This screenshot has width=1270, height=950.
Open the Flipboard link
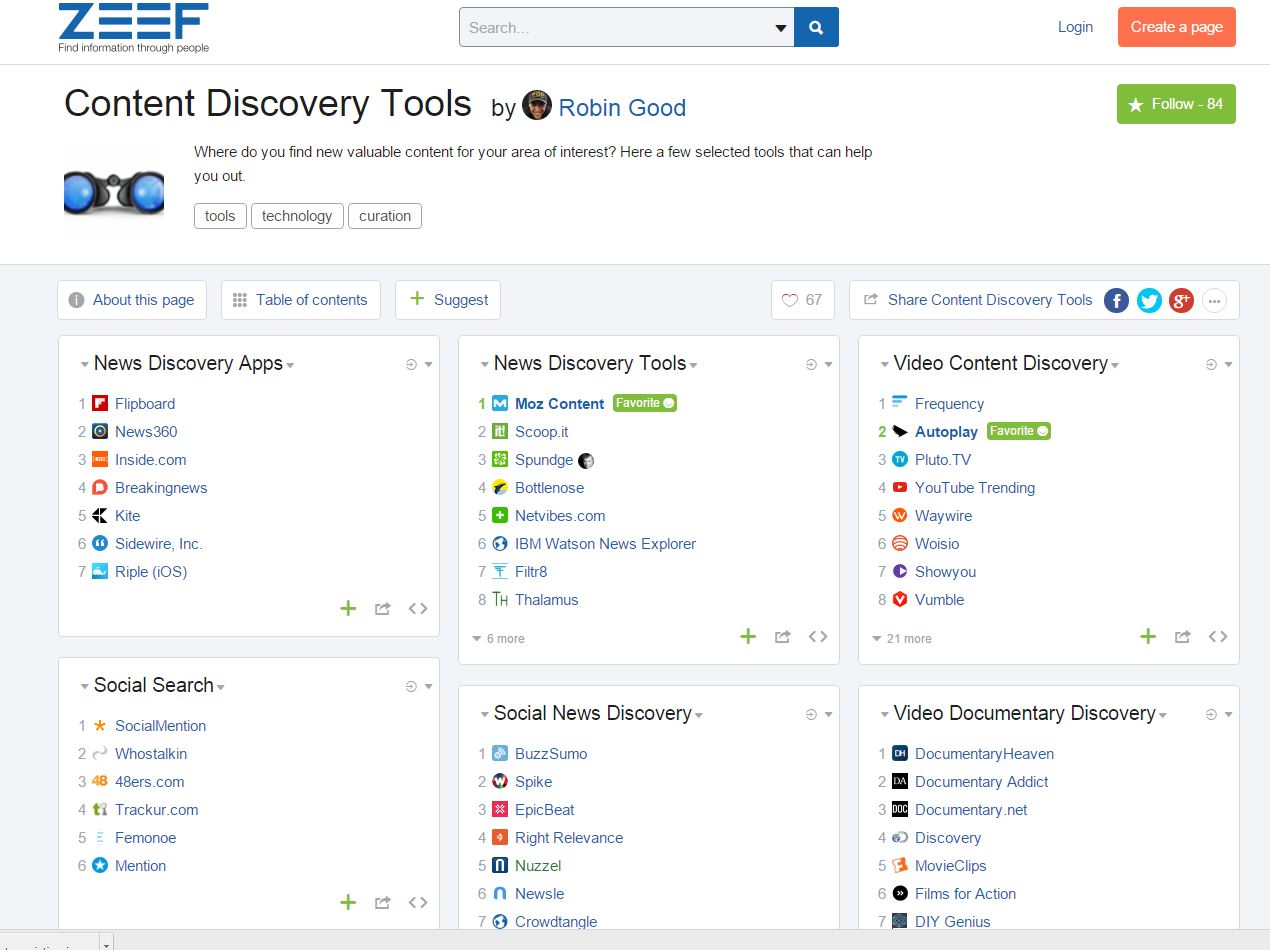pyautogui.click(x=145, y=404)
